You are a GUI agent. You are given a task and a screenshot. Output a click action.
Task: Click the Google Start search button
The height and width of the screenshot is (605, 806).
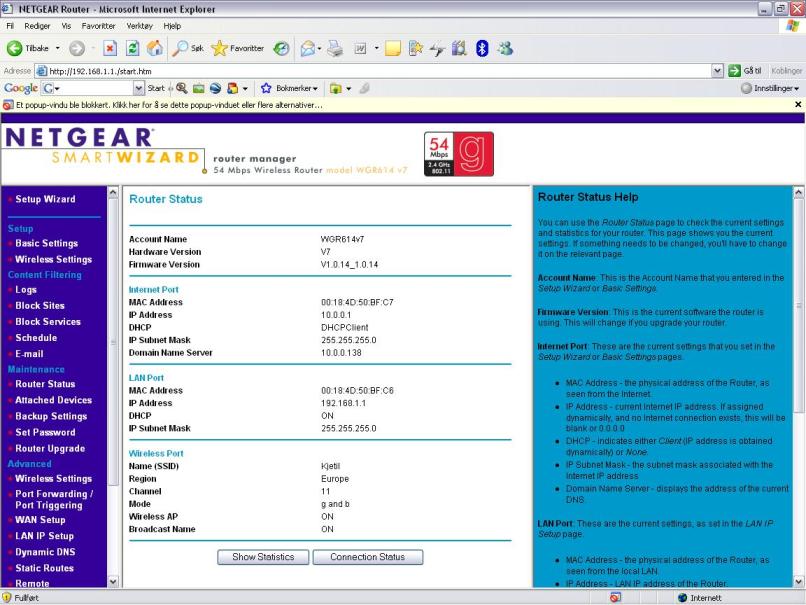(156, 88)
